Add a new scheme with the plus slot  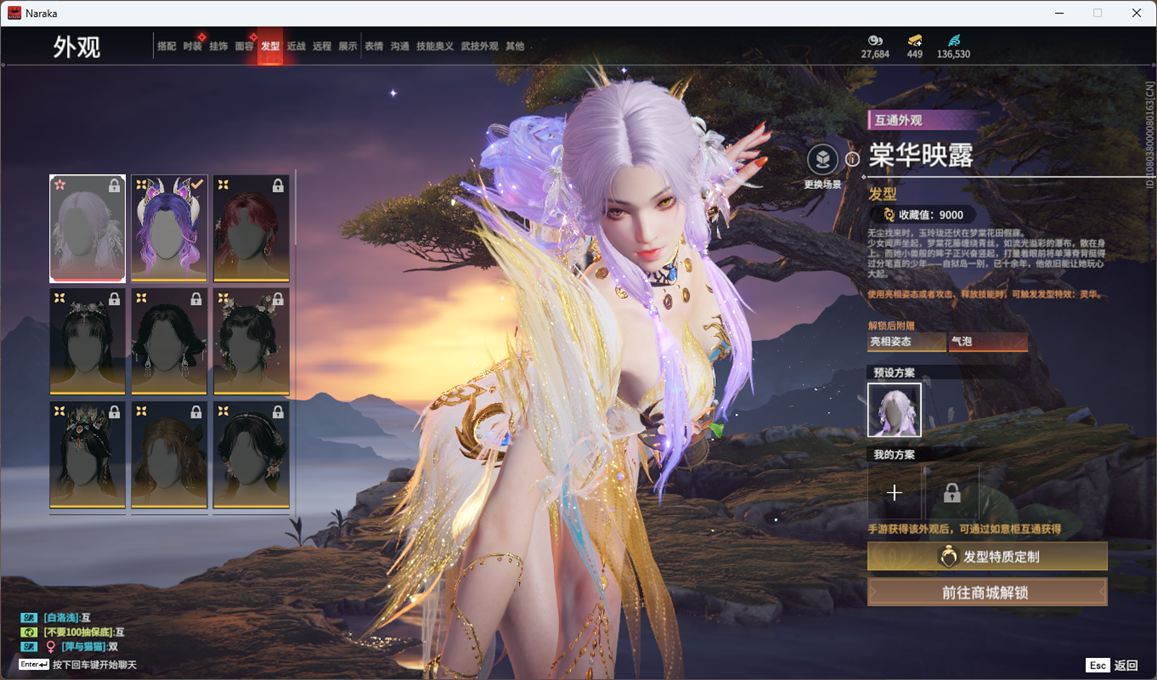click(x=894, y=492)
